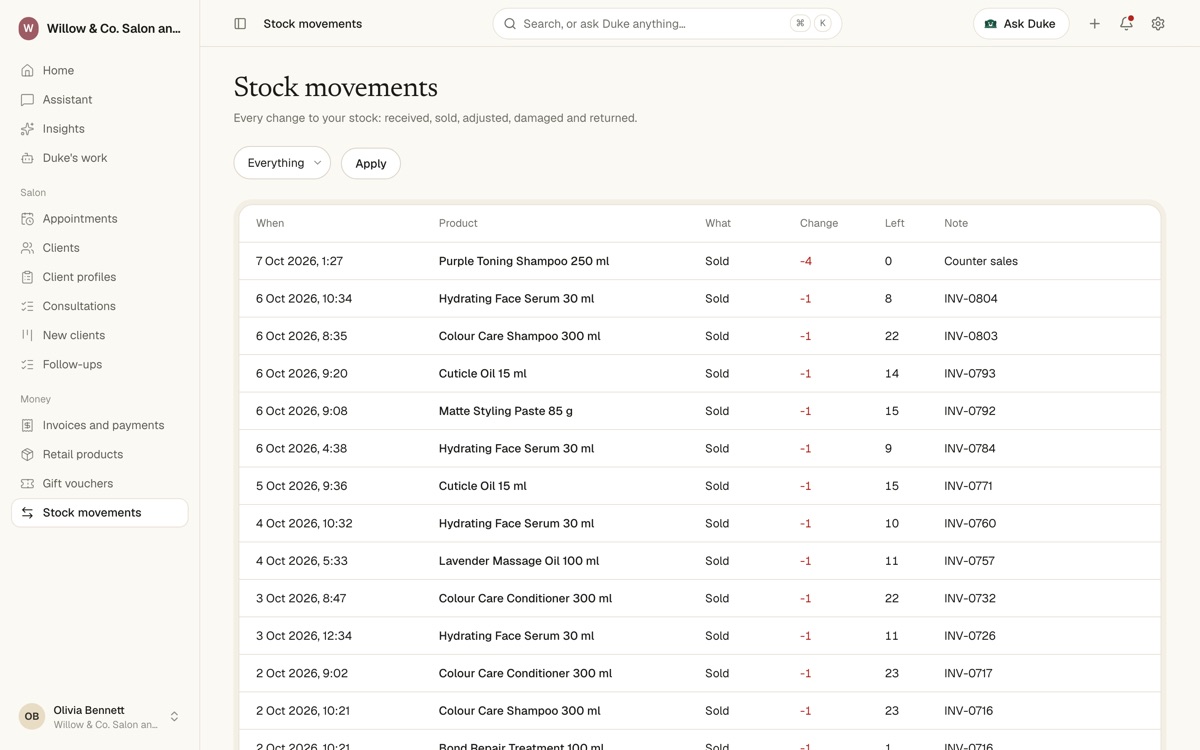Click the Change column header
This screenshot has width=1200, height=750.
pos(819,223)
